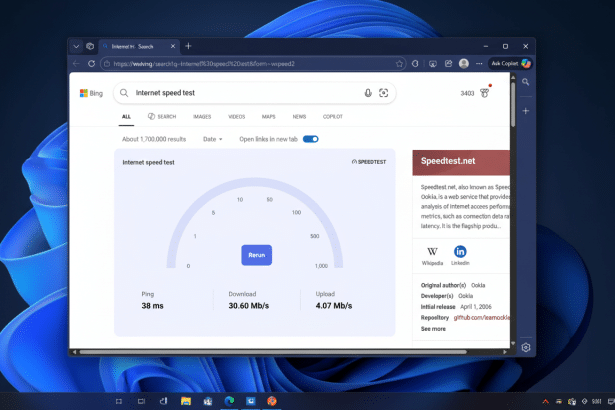The height and width of the screenshot is (410, 615).
Task: Click the browser refresh button
Action: (x=91, y=64)
